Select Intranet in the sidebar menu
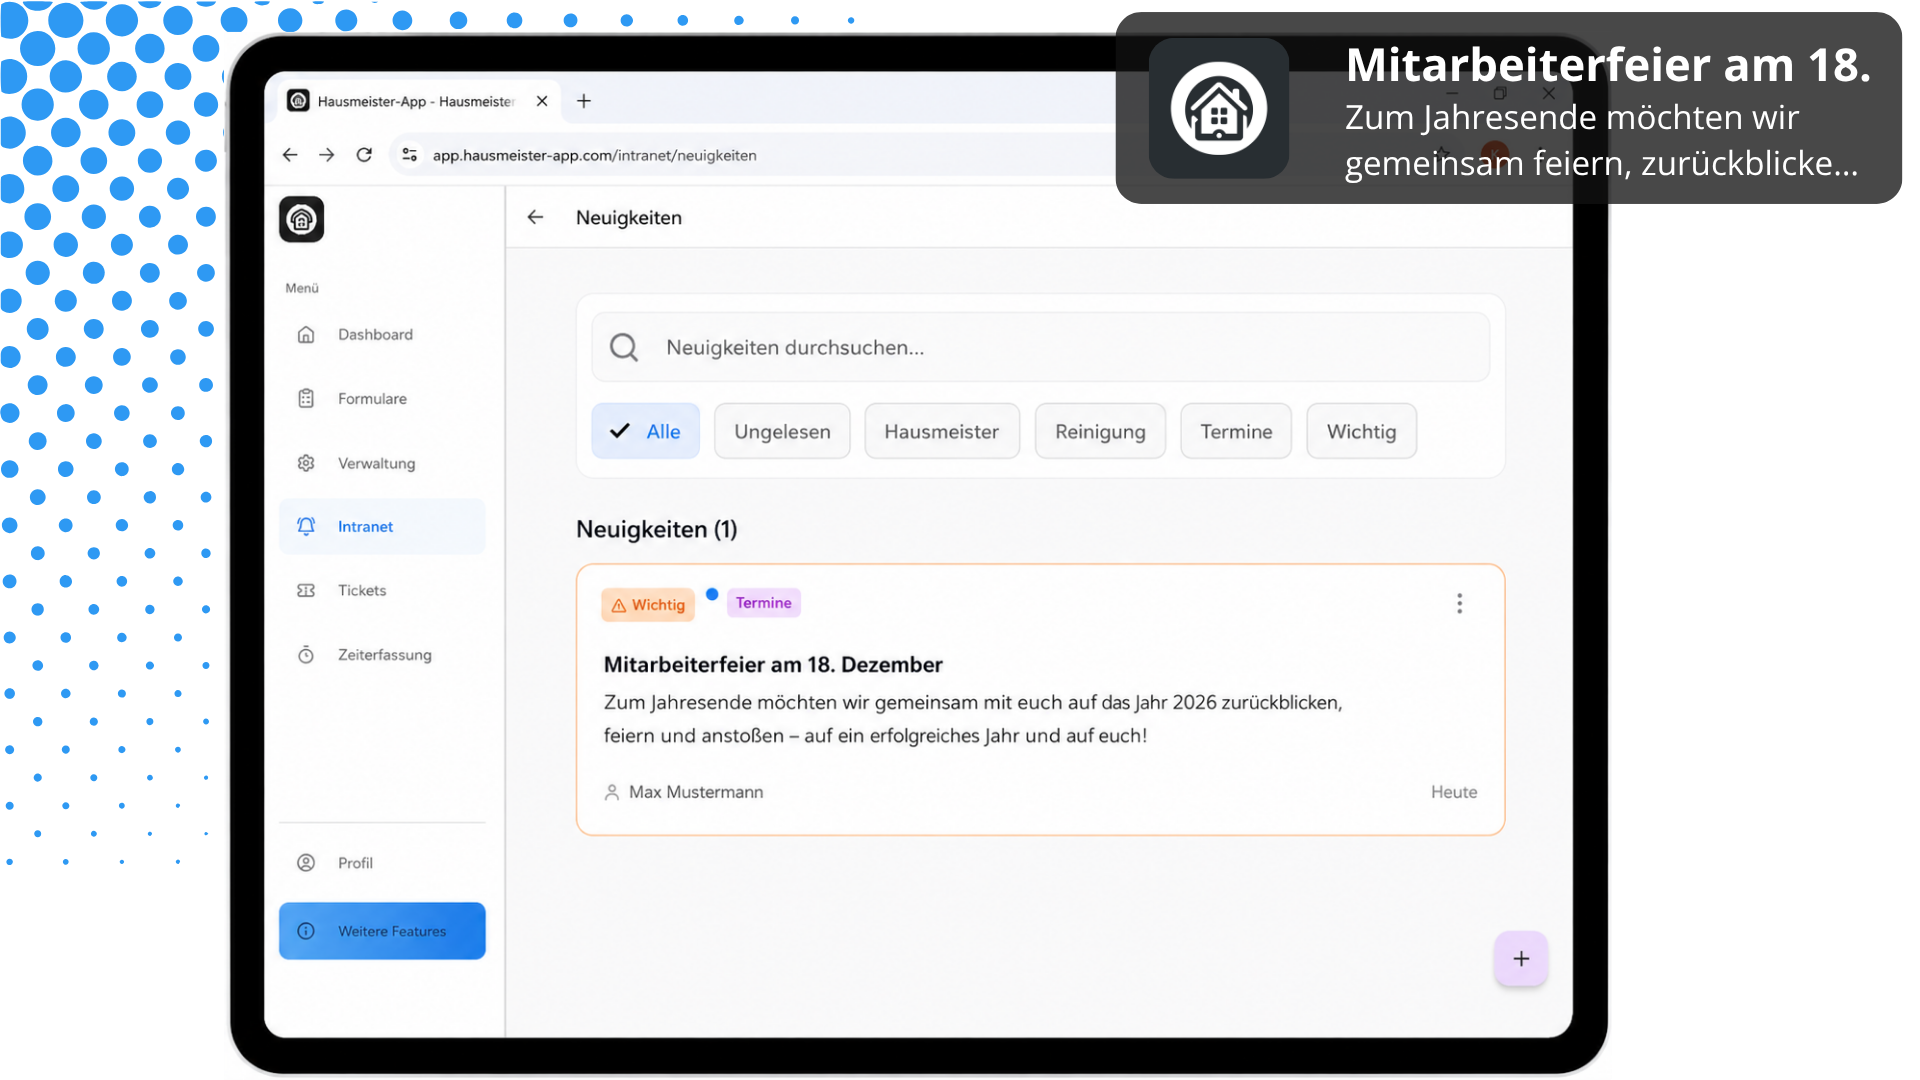 pos(382,526)
